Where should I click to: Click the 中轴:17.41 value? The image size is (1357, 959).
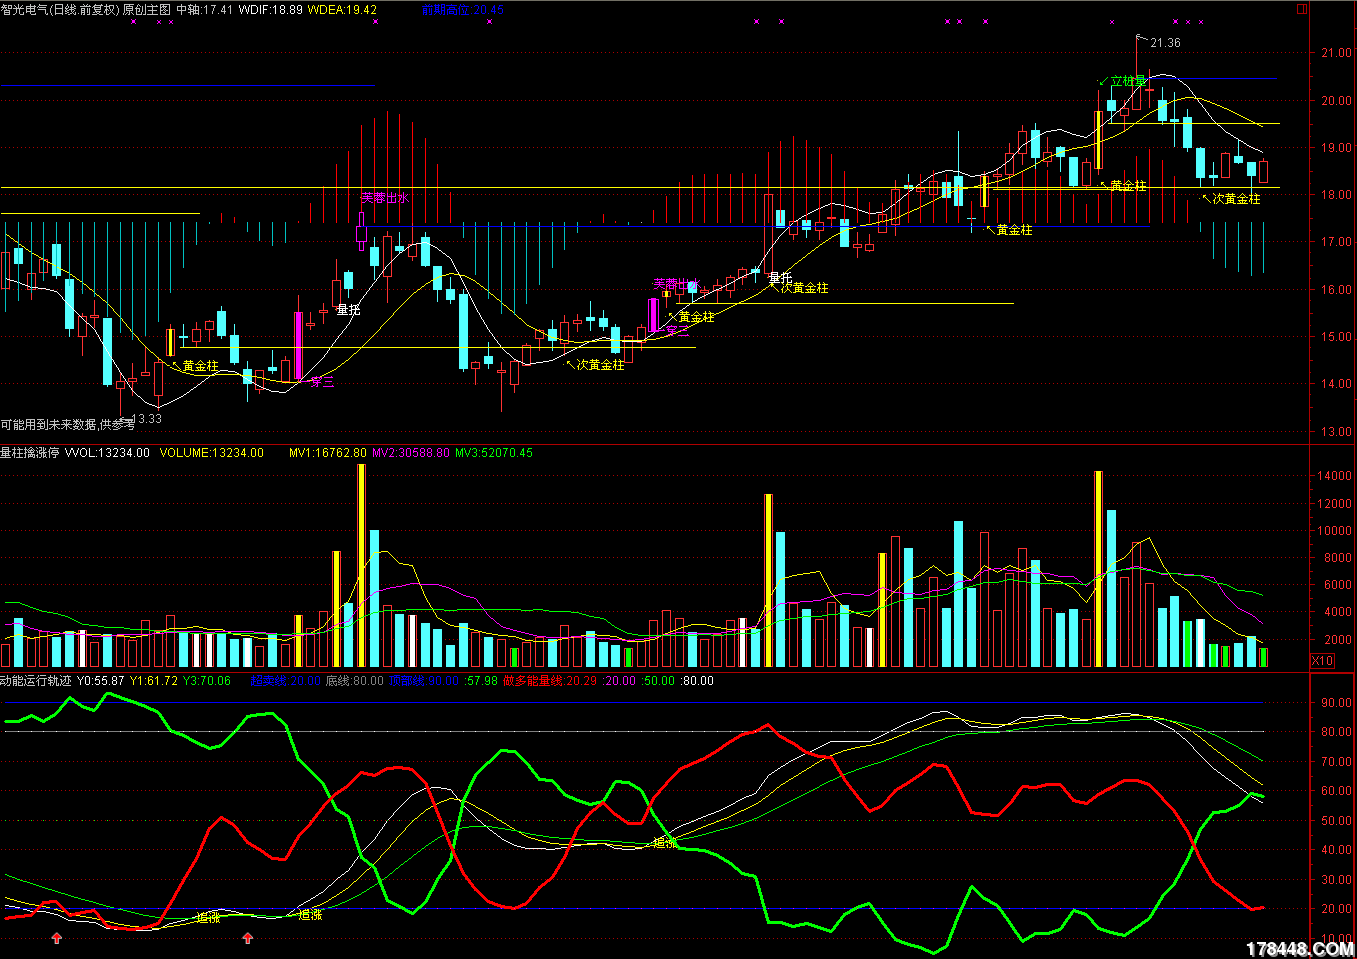(x=204, y=10)
